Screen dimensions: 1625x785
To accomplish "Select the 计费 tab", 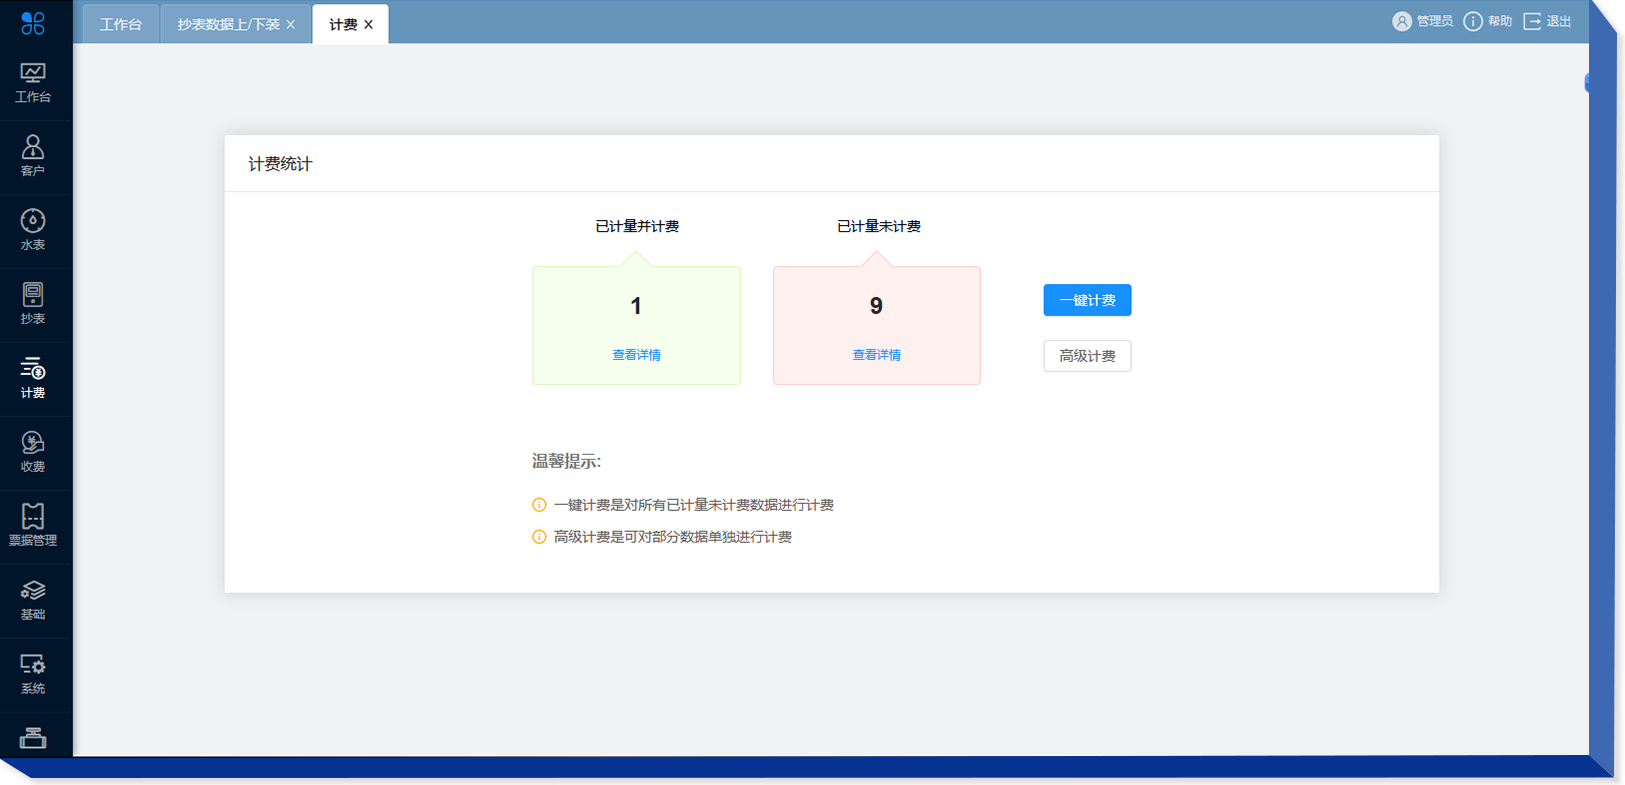I will click(343, 24).
